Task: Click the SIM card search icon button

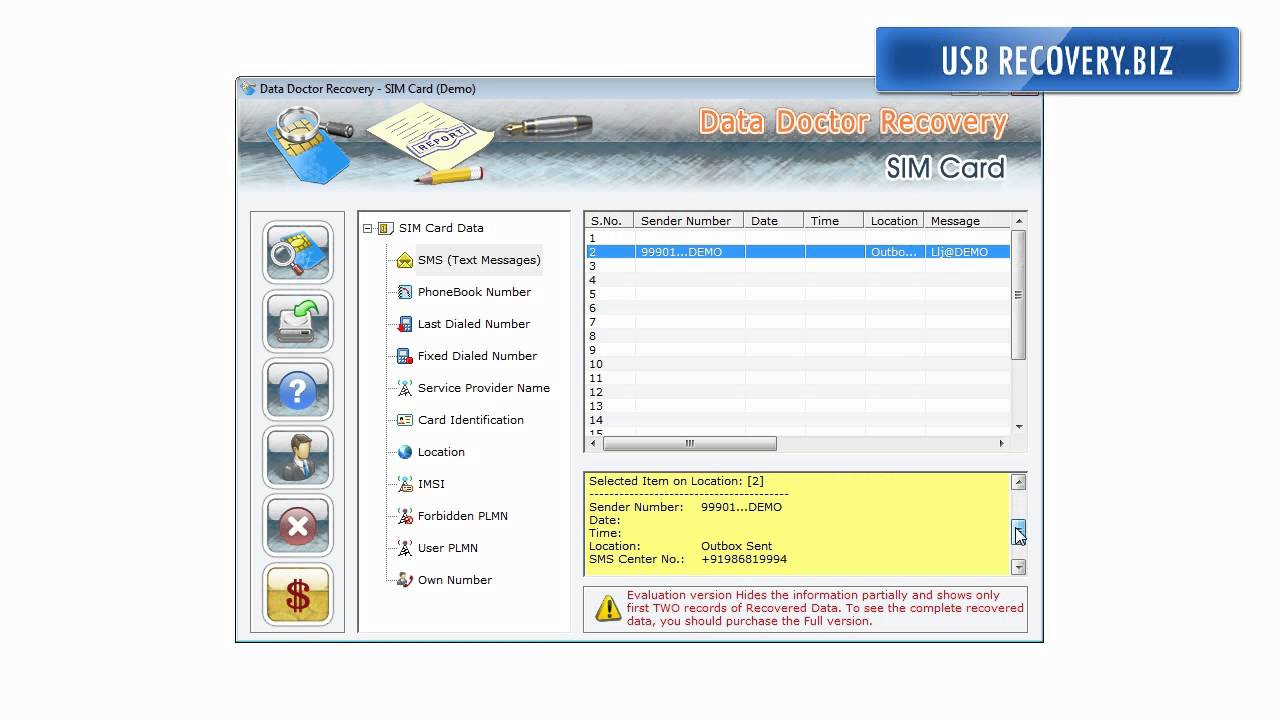Action: (x=297, y=252)
